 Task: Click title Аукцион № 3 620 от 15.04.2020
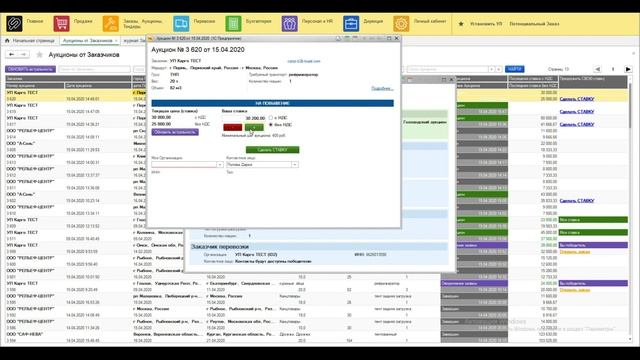coord(198,49)
